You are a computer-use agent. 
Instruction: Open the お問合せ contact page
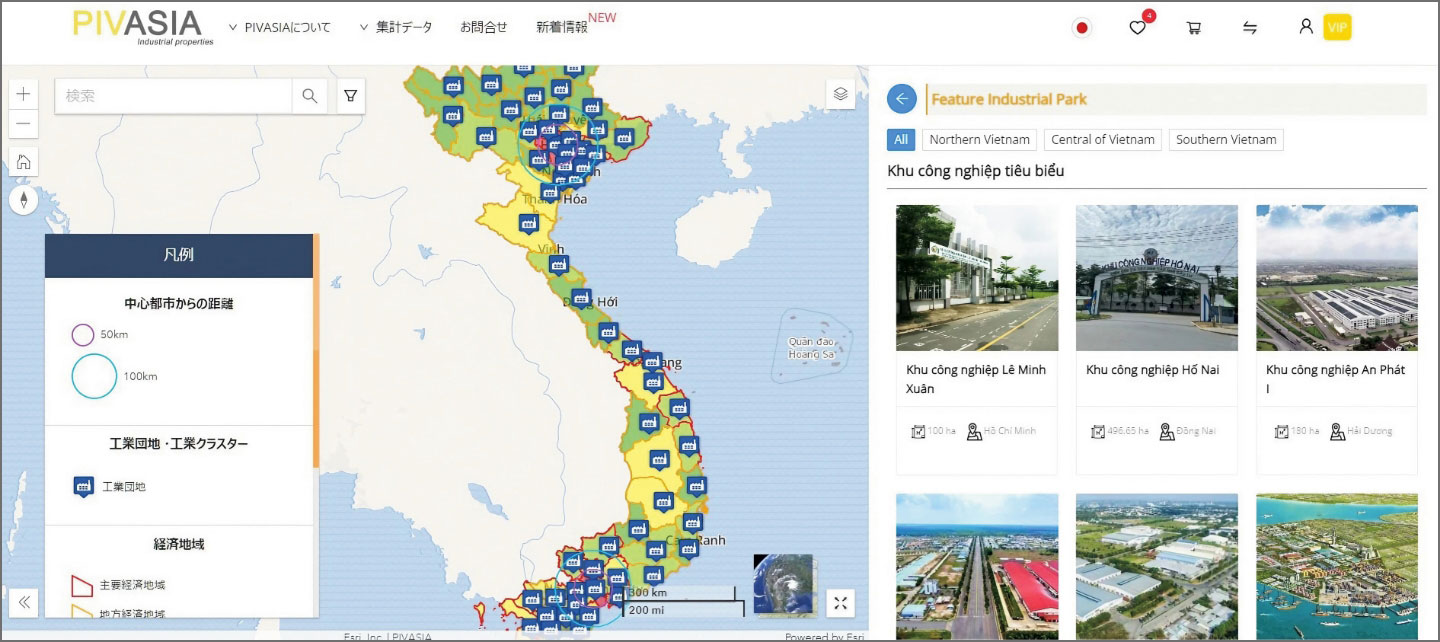484,27
